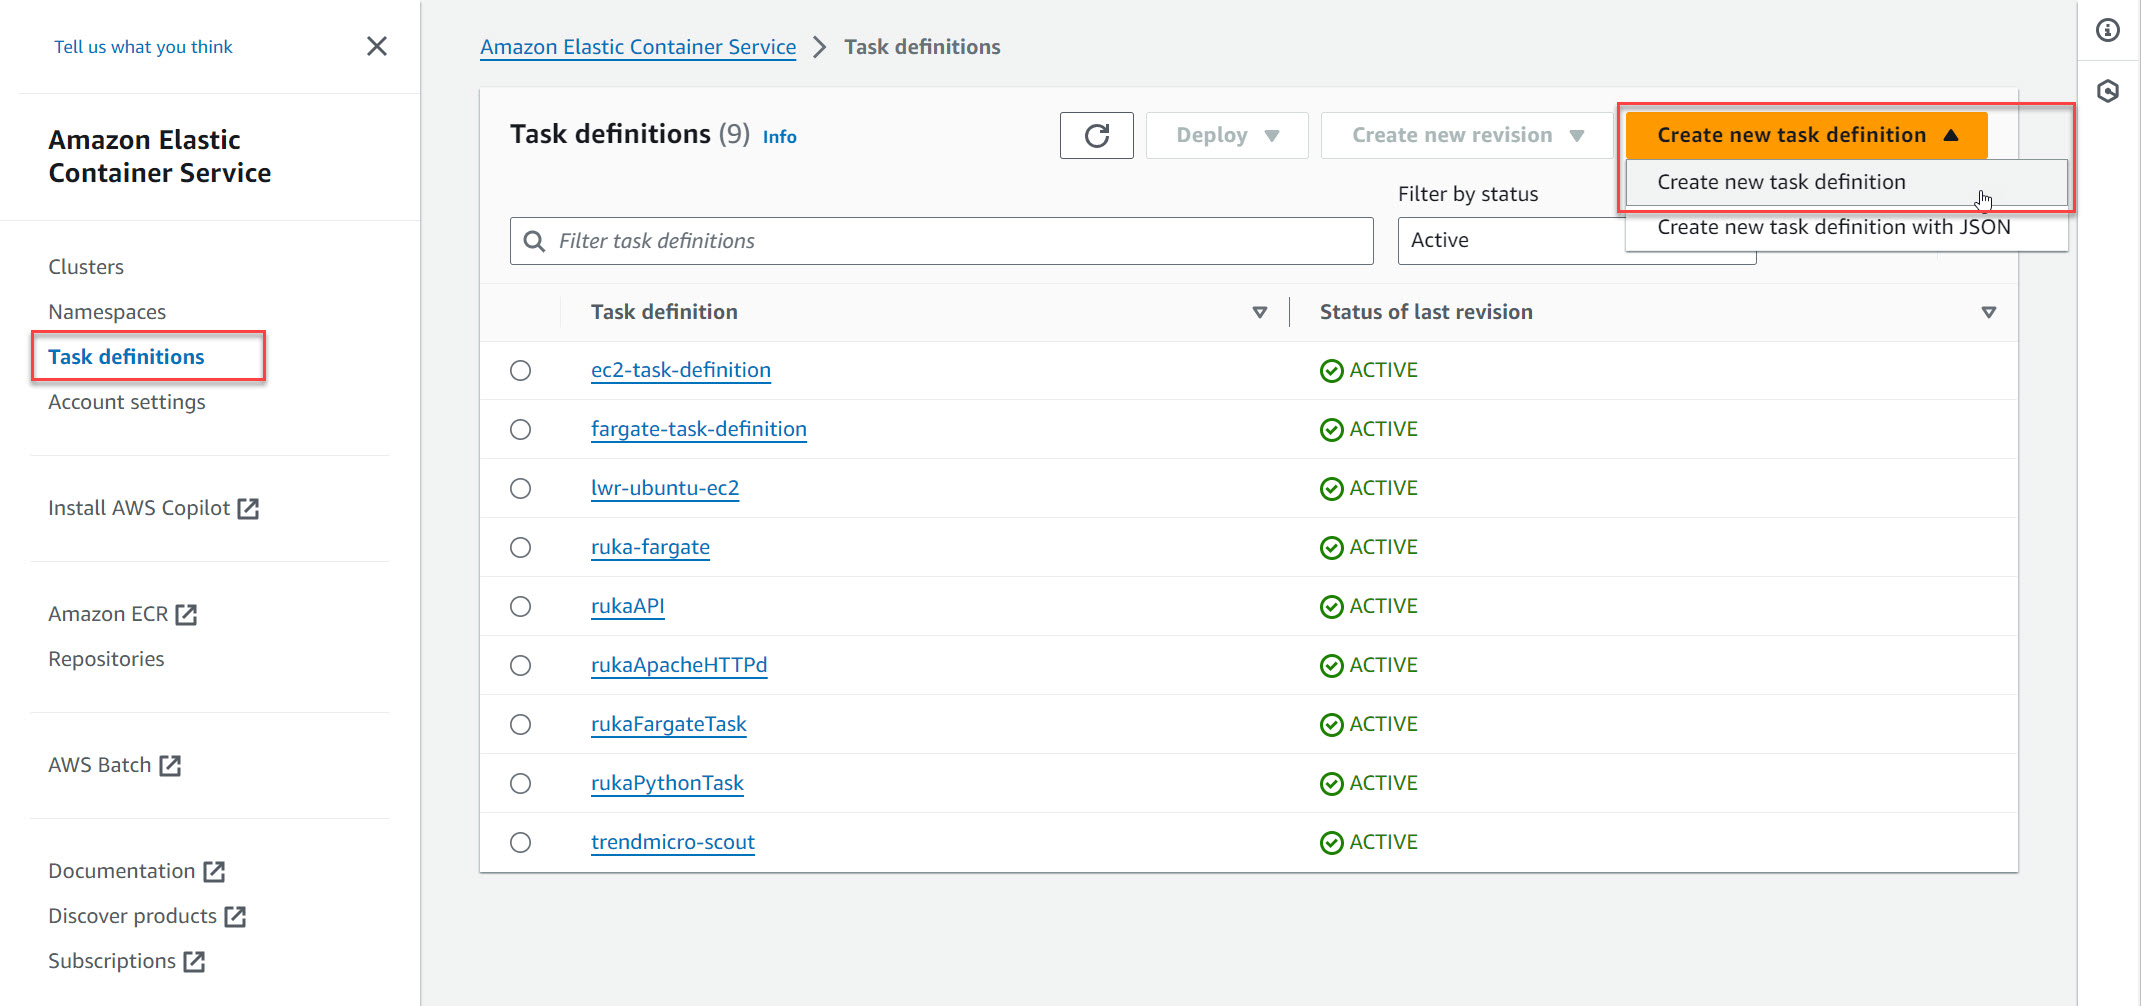Select radio button for rukaAPI row
This screenshot has height=1006, width=2141.
coord(520,607)
